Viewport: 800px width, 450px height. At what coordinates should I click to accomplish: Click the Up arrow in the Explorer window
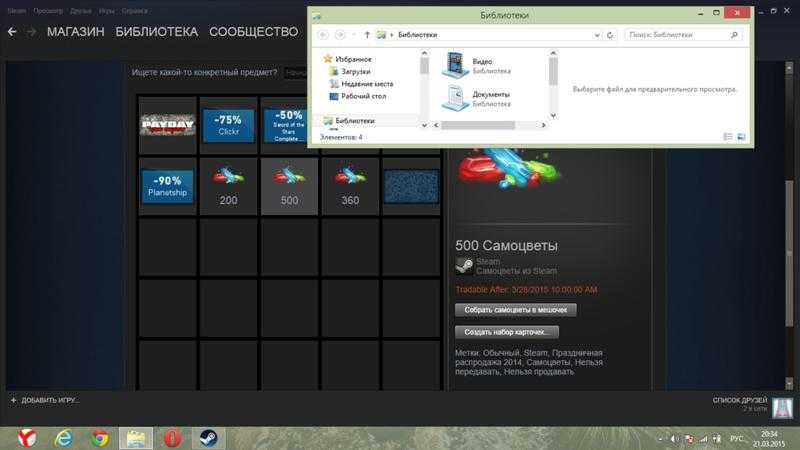tap(367, 35)
